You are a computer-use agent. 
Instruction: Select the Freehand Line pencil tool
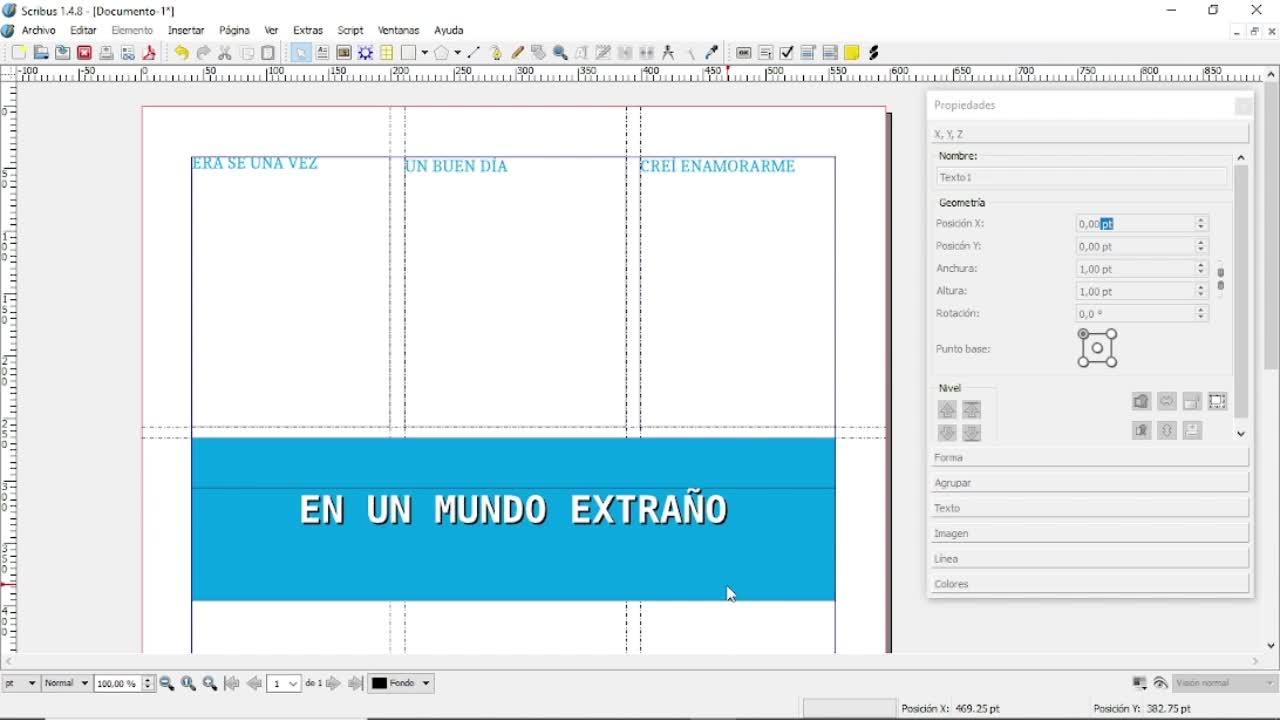click(517, 53)
